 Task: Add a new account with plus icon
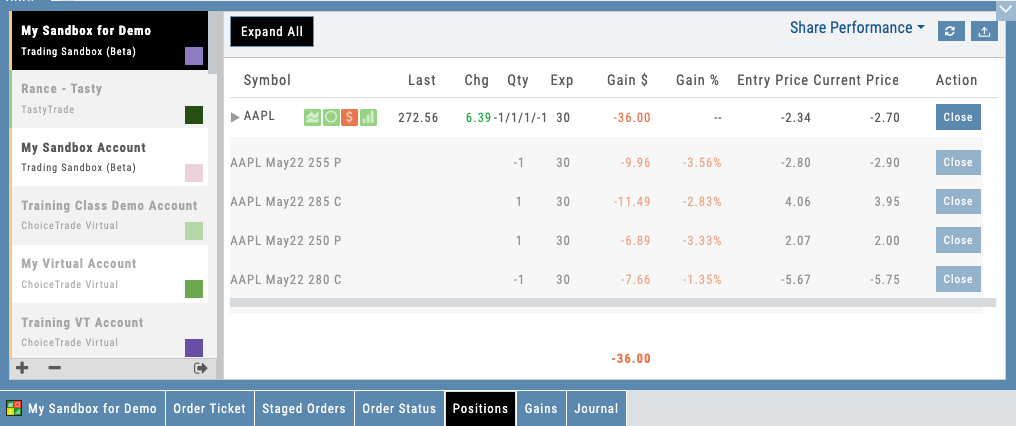tap(23, 368)
